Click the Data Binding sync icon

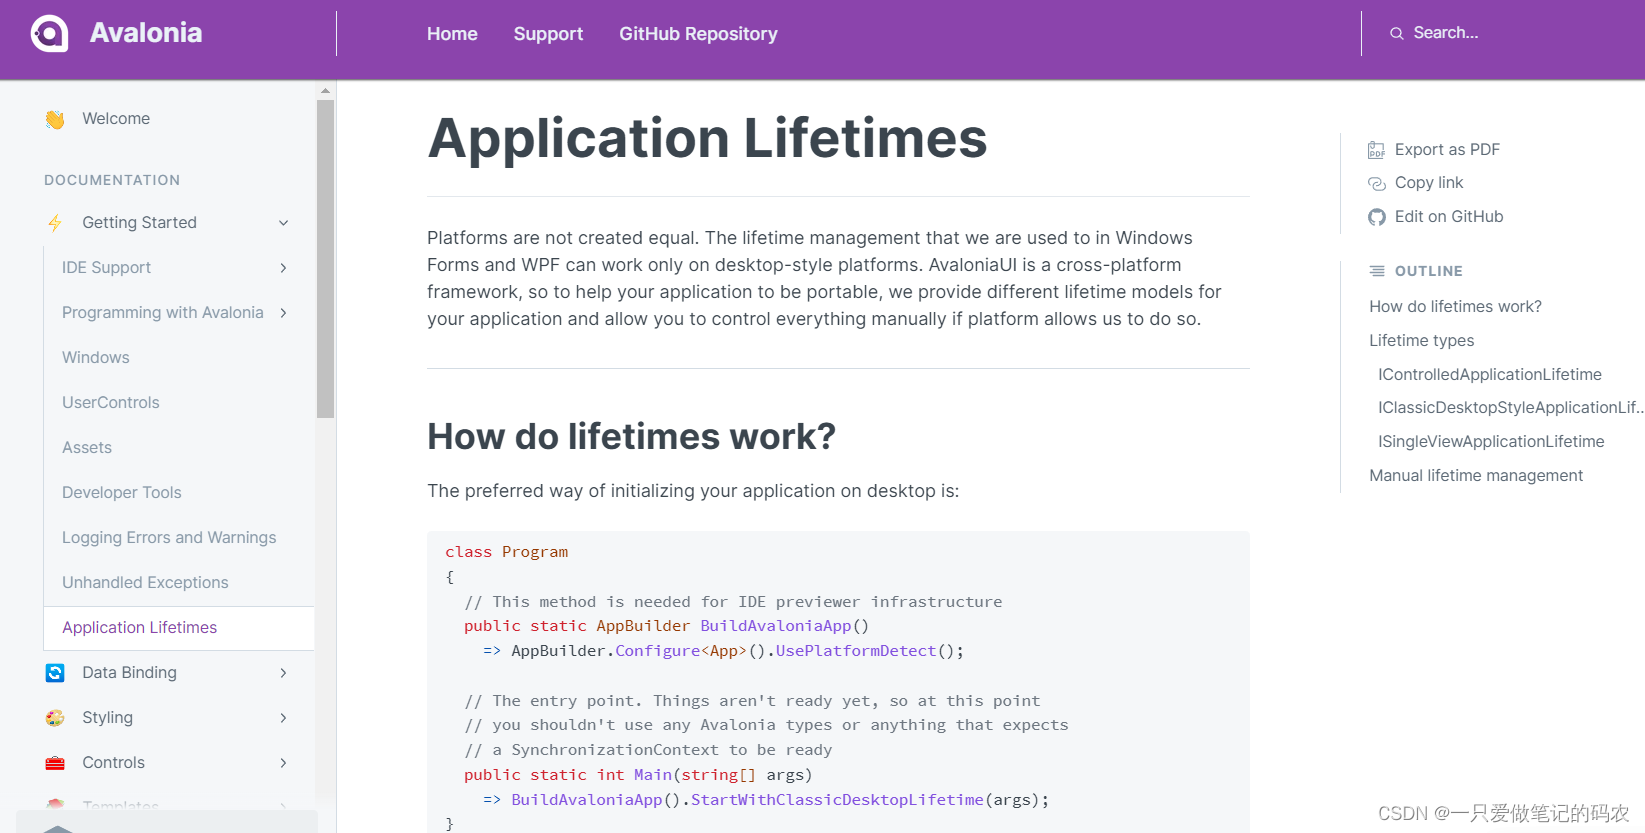pos(55,673)
